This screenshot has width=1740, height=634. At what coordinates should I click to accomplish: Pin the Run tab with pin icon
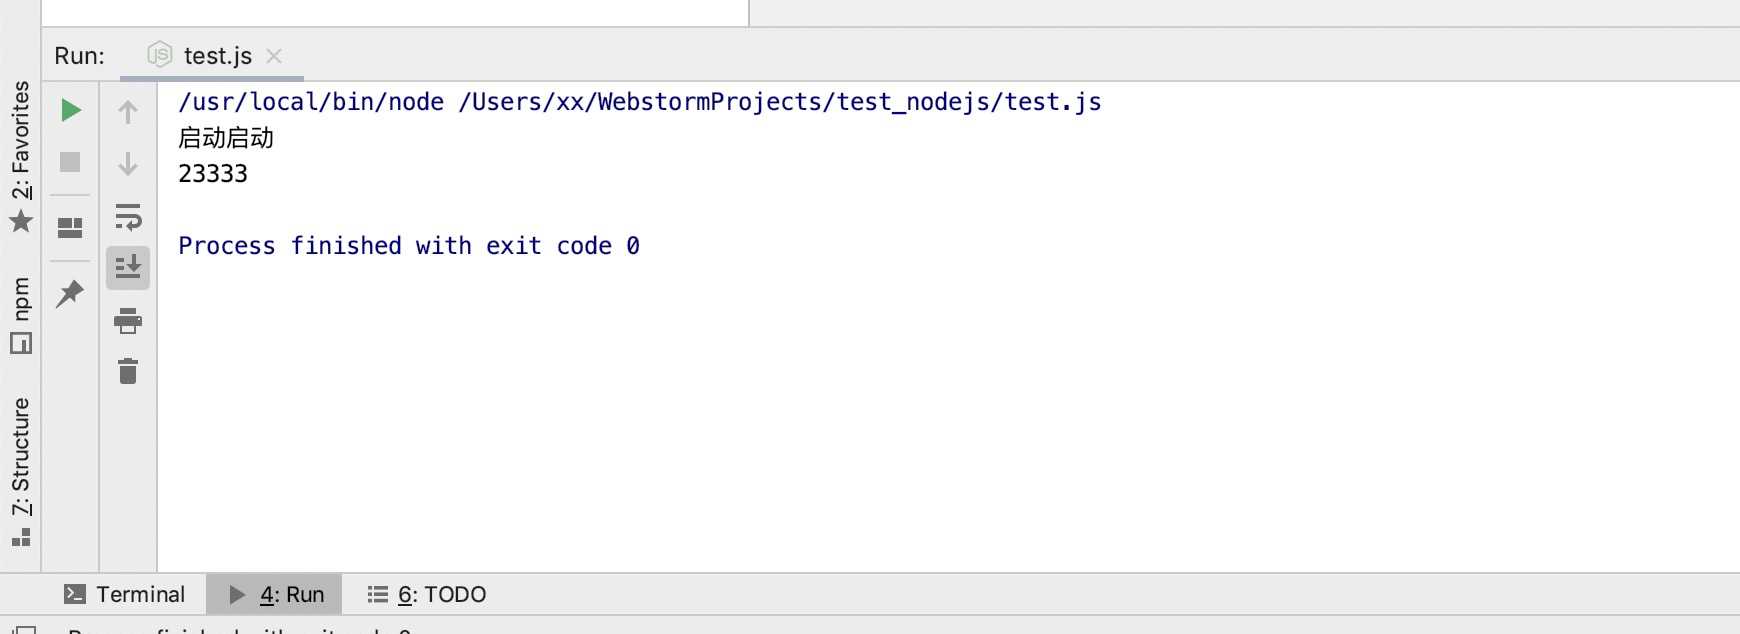(70, 293)
